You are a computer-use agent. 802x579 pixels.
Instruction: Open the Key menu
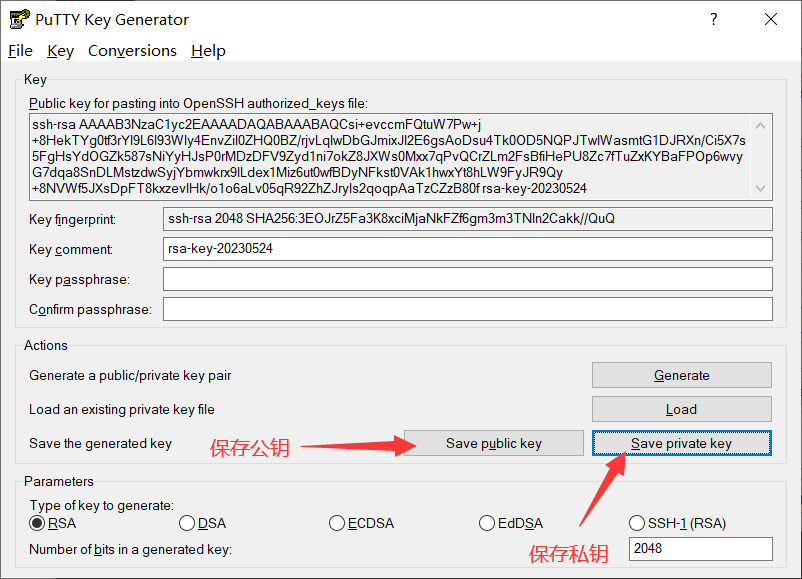[x=60, y=51]
